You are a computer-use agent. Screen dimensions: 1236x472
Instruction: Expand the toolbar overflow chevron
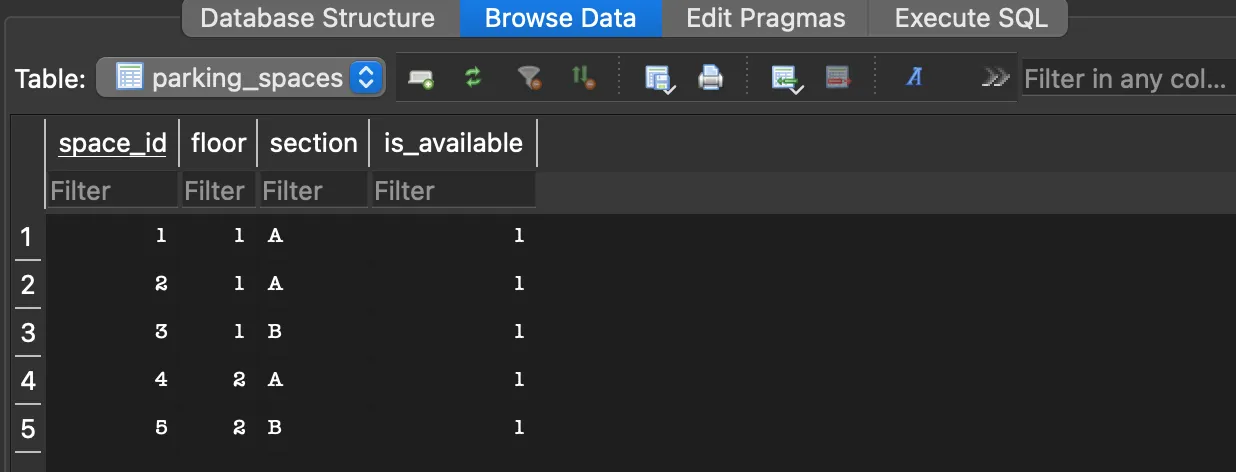[x=994, y=78]
